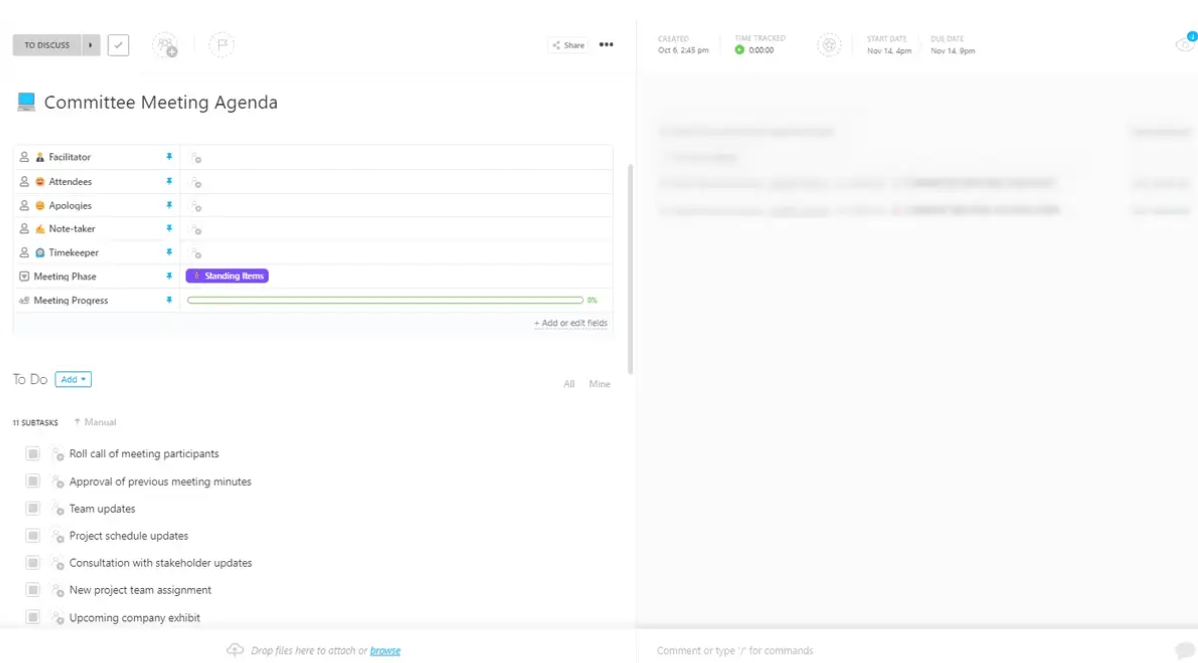This screenshot has width=1198, height=663.
Task: Assign people in Attendees field
Action: coord(196,182)
